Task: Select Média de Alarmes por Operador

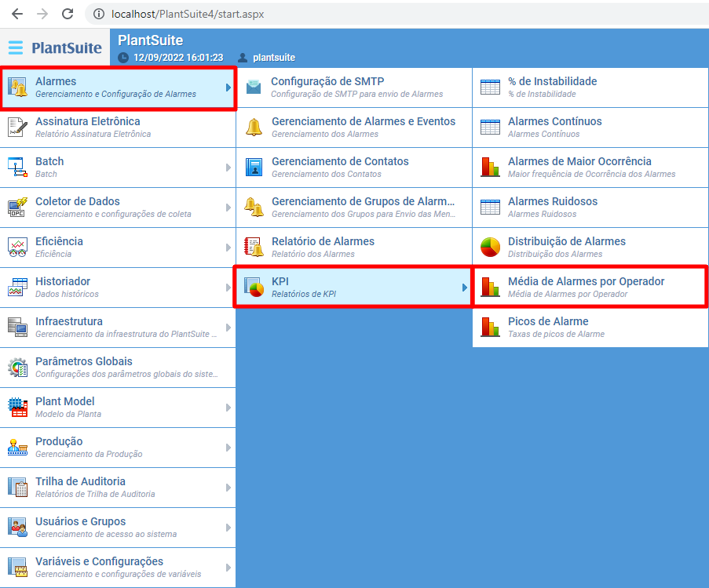Action: tap(590, 287)
